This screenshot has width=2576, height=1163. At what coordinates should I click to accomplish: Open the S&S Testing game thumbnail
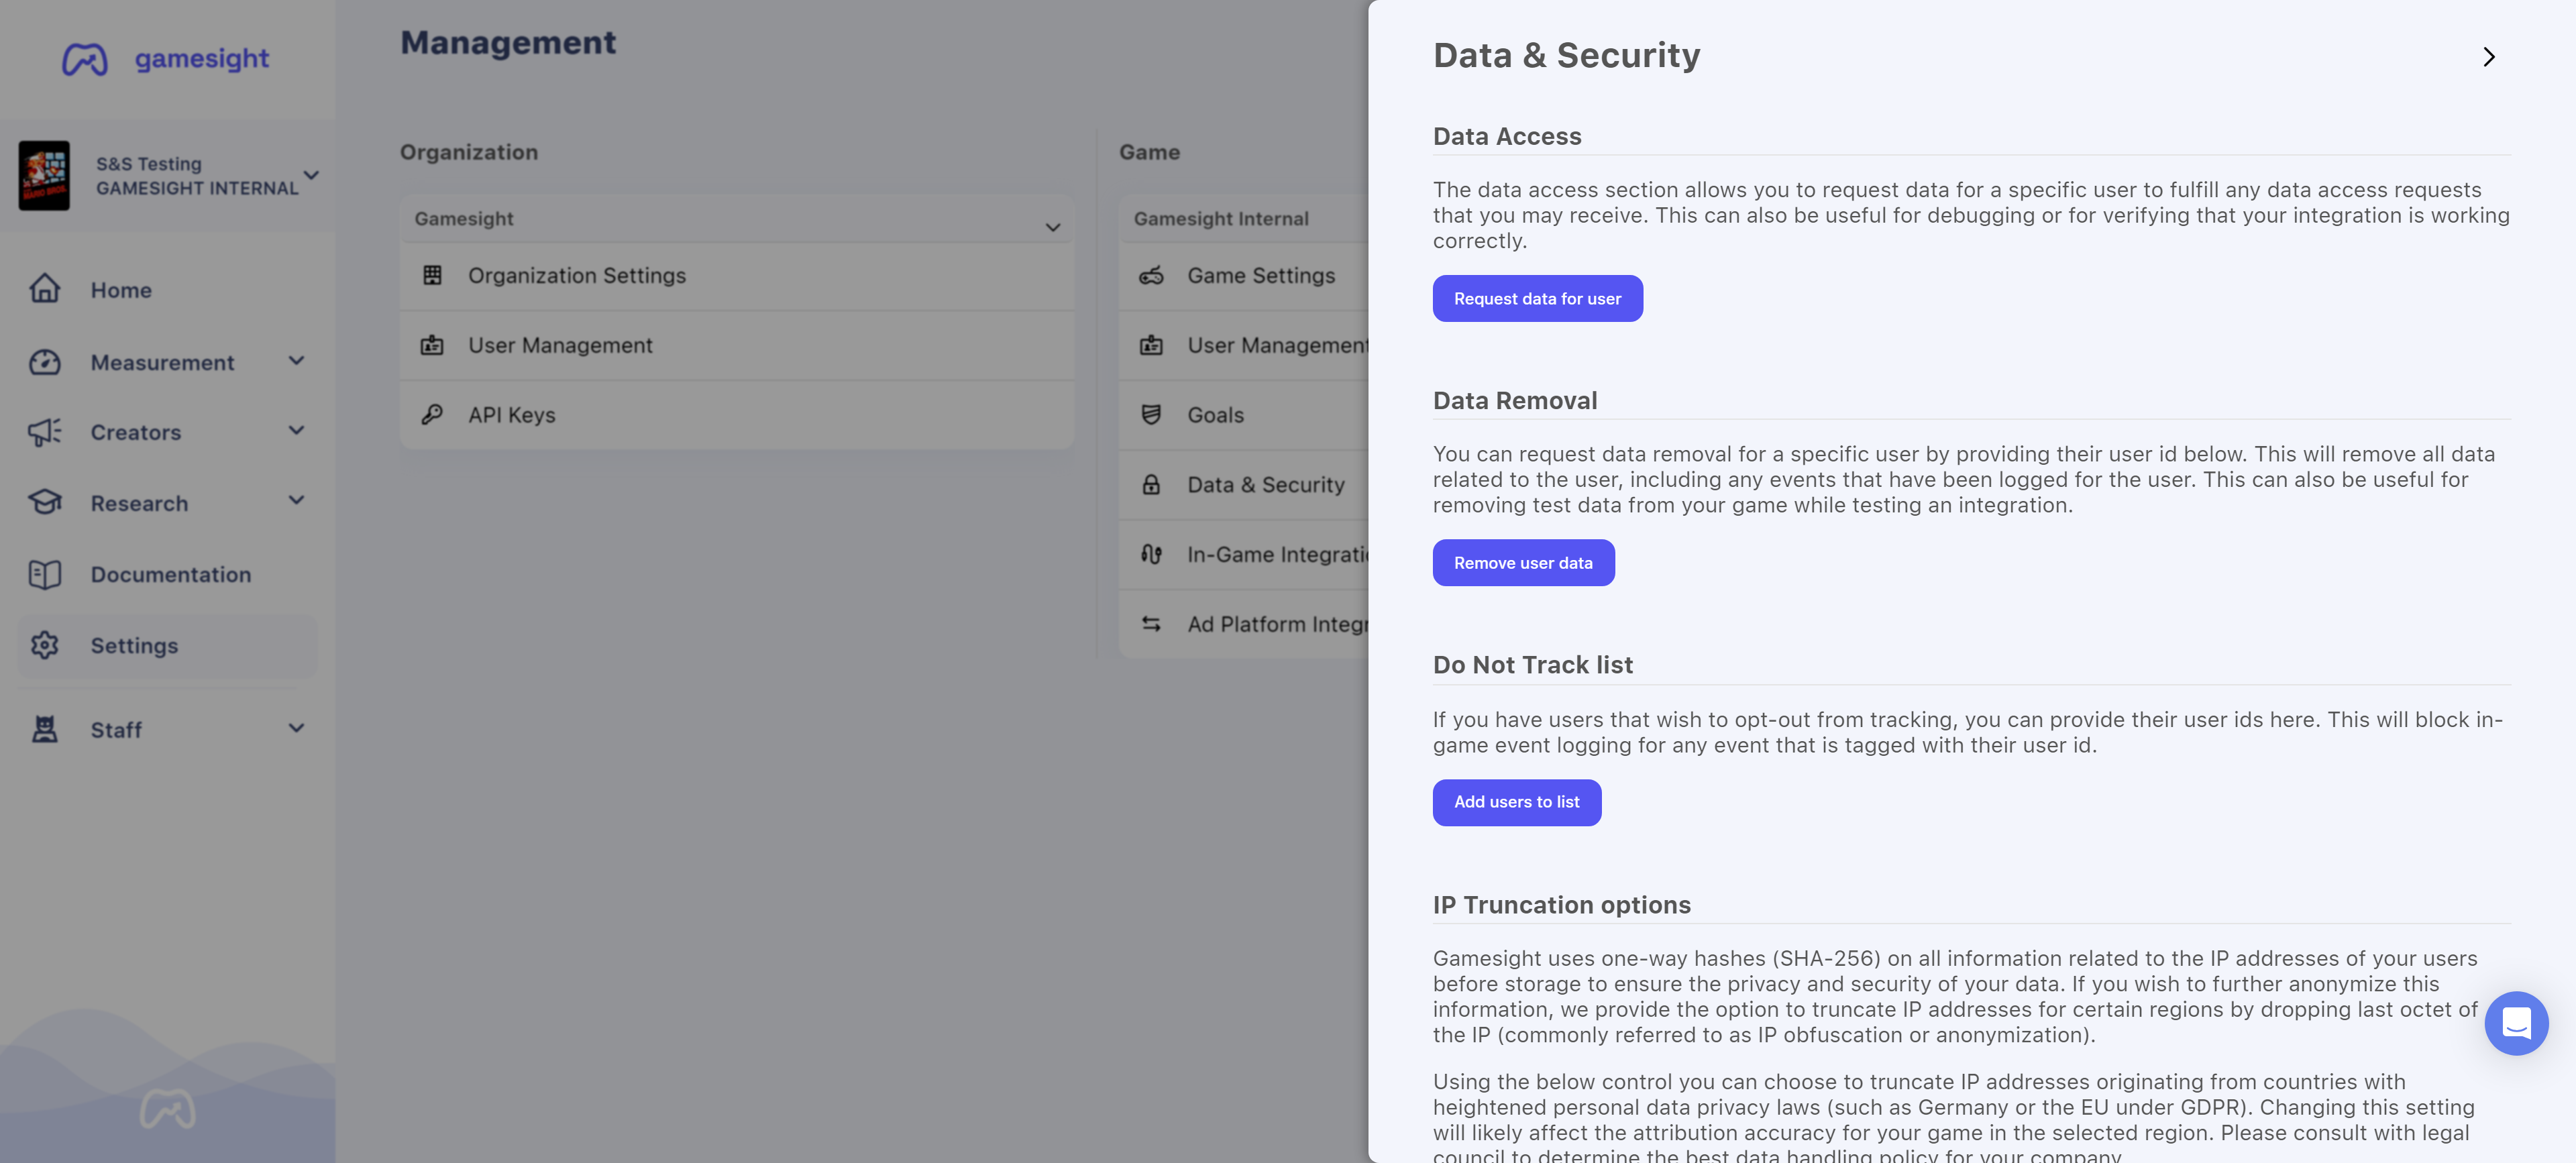click(x=44, y=175)
